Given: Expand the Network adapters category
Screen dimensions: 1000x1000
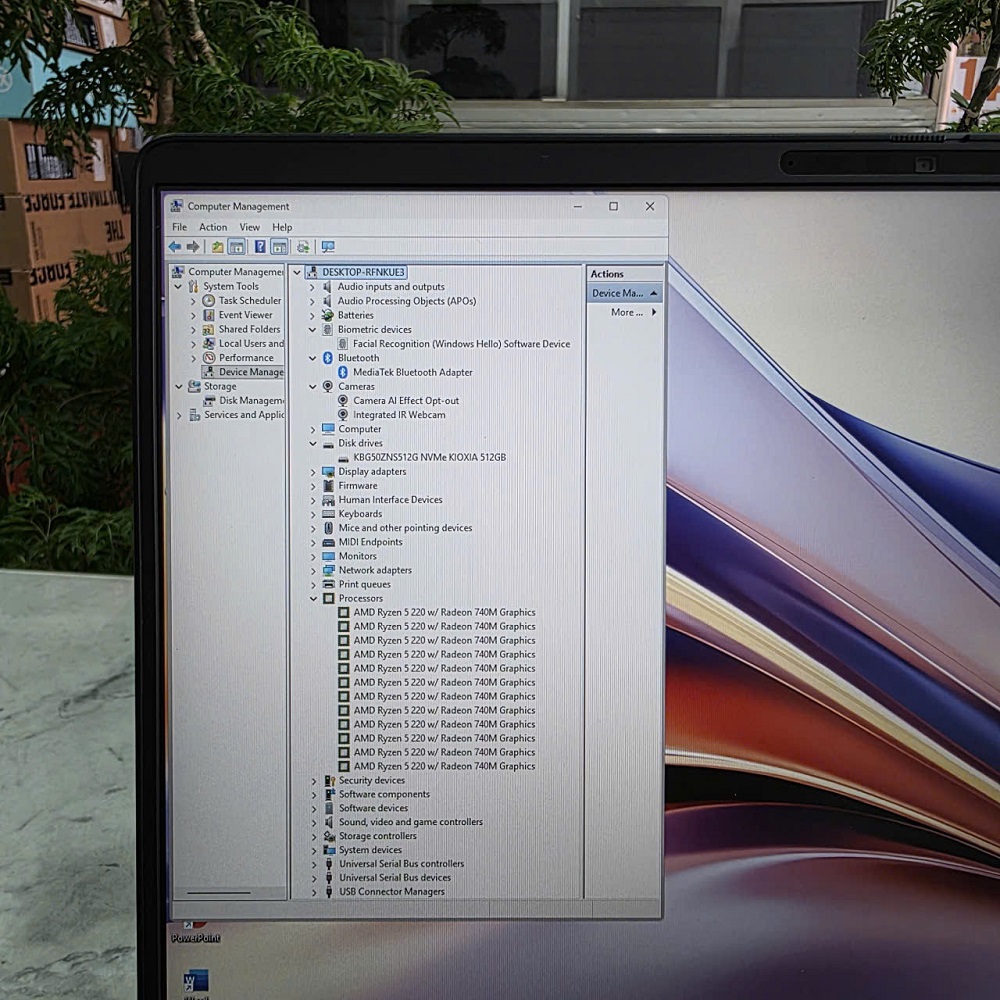Looking at the screenshot, I should click(x=313, y=571).
